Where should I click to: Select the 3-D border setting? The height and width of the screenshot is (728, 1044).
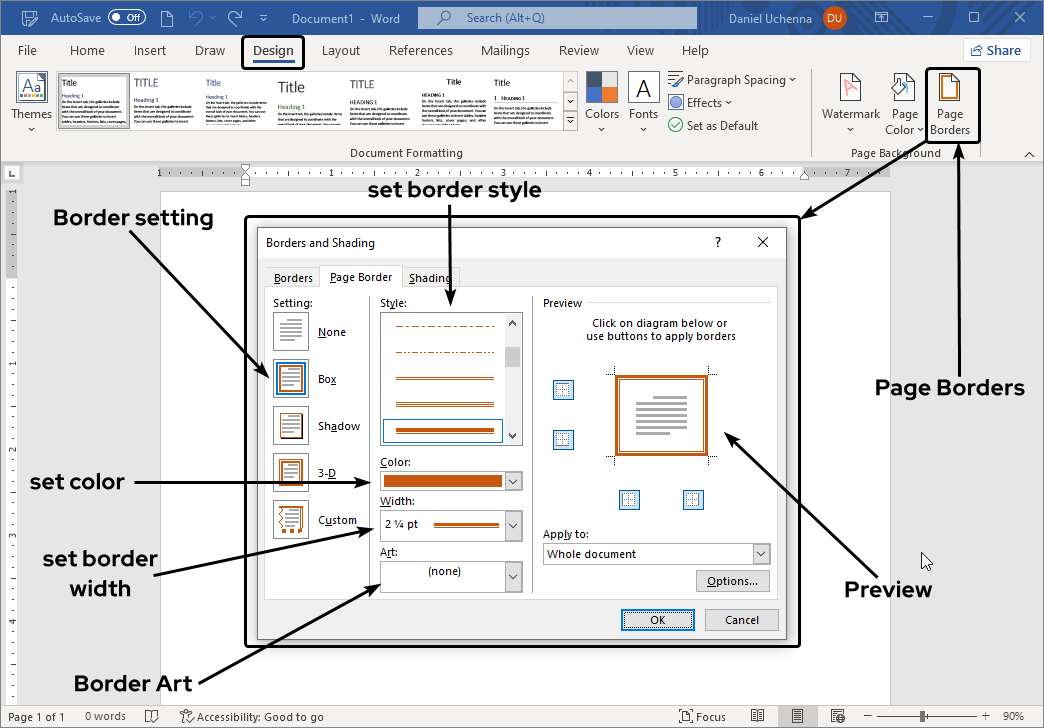[290, 472]
